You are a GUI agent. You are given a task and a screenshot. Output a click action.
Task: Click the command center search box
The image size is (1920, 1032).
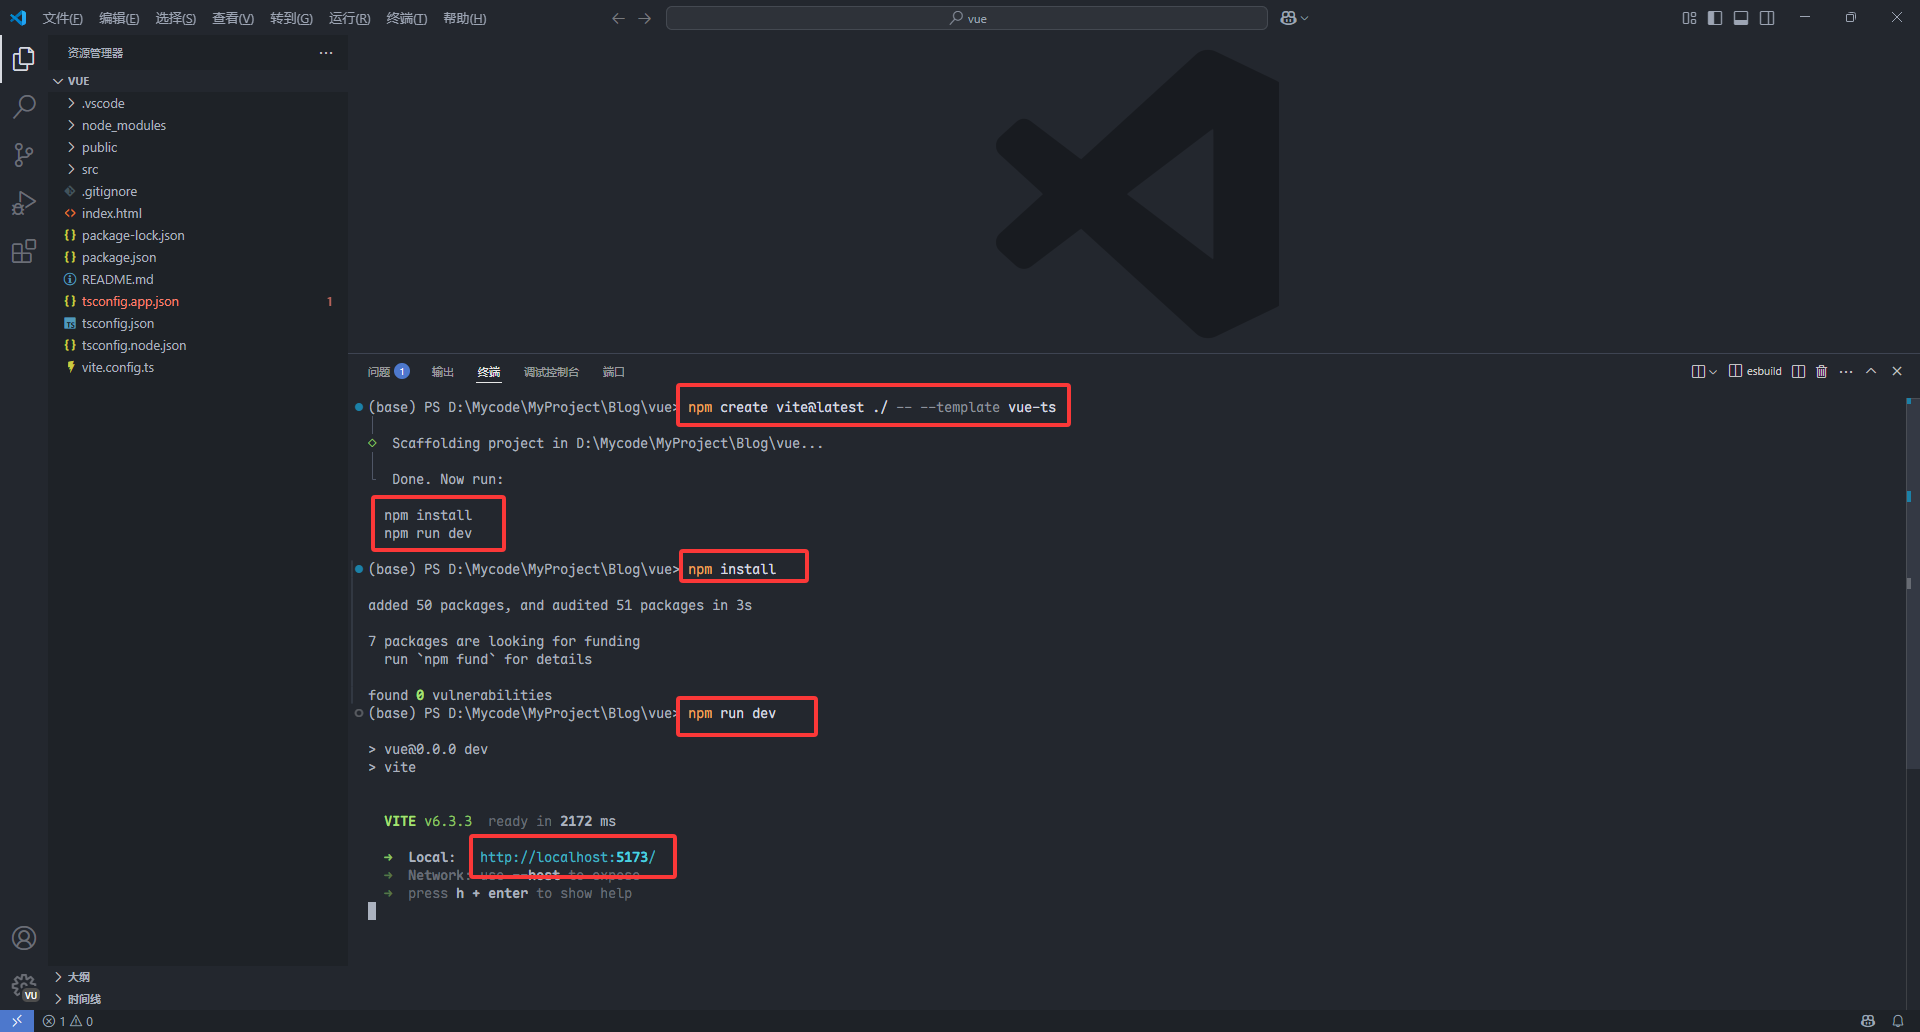966,18
